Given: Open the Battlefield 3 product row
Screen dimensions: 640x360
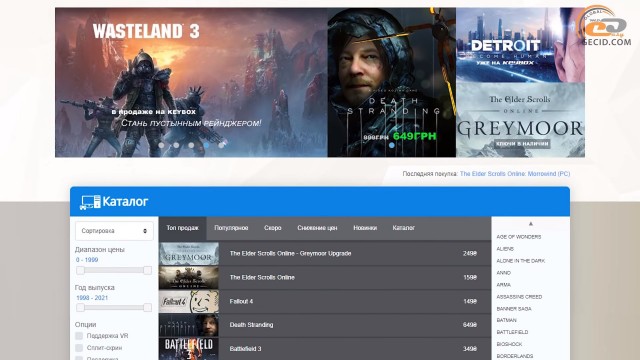Looking at the screenshot, I should point(324,349).
